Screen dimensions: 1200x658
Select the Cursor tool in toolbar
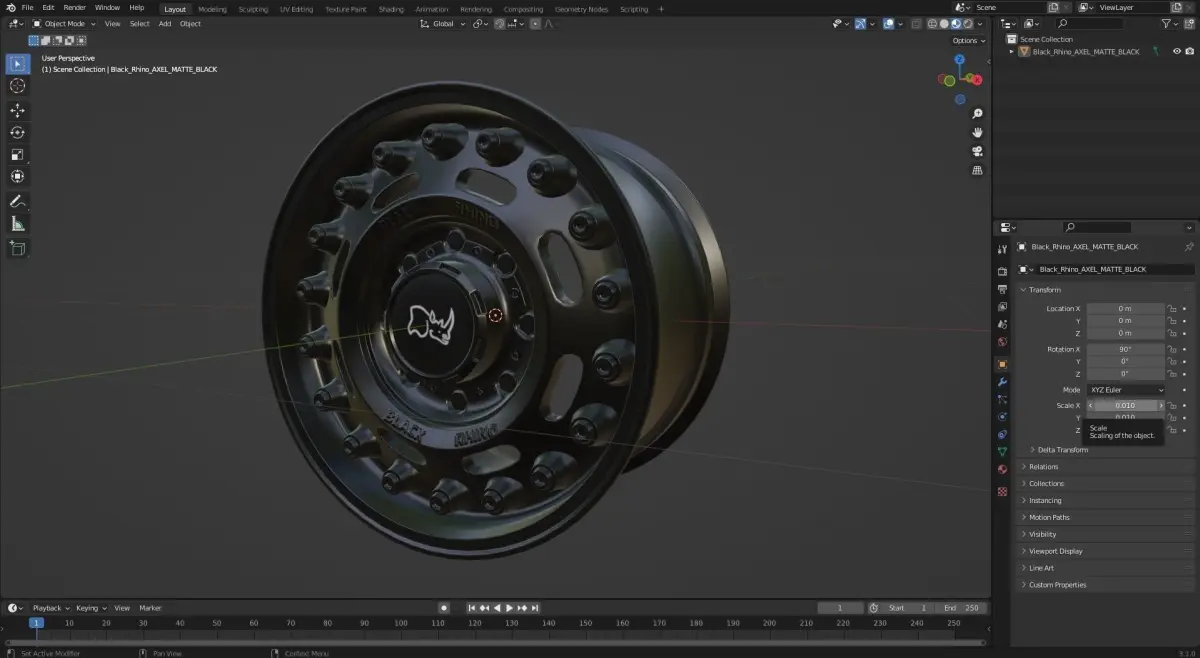tap(17, 86)
